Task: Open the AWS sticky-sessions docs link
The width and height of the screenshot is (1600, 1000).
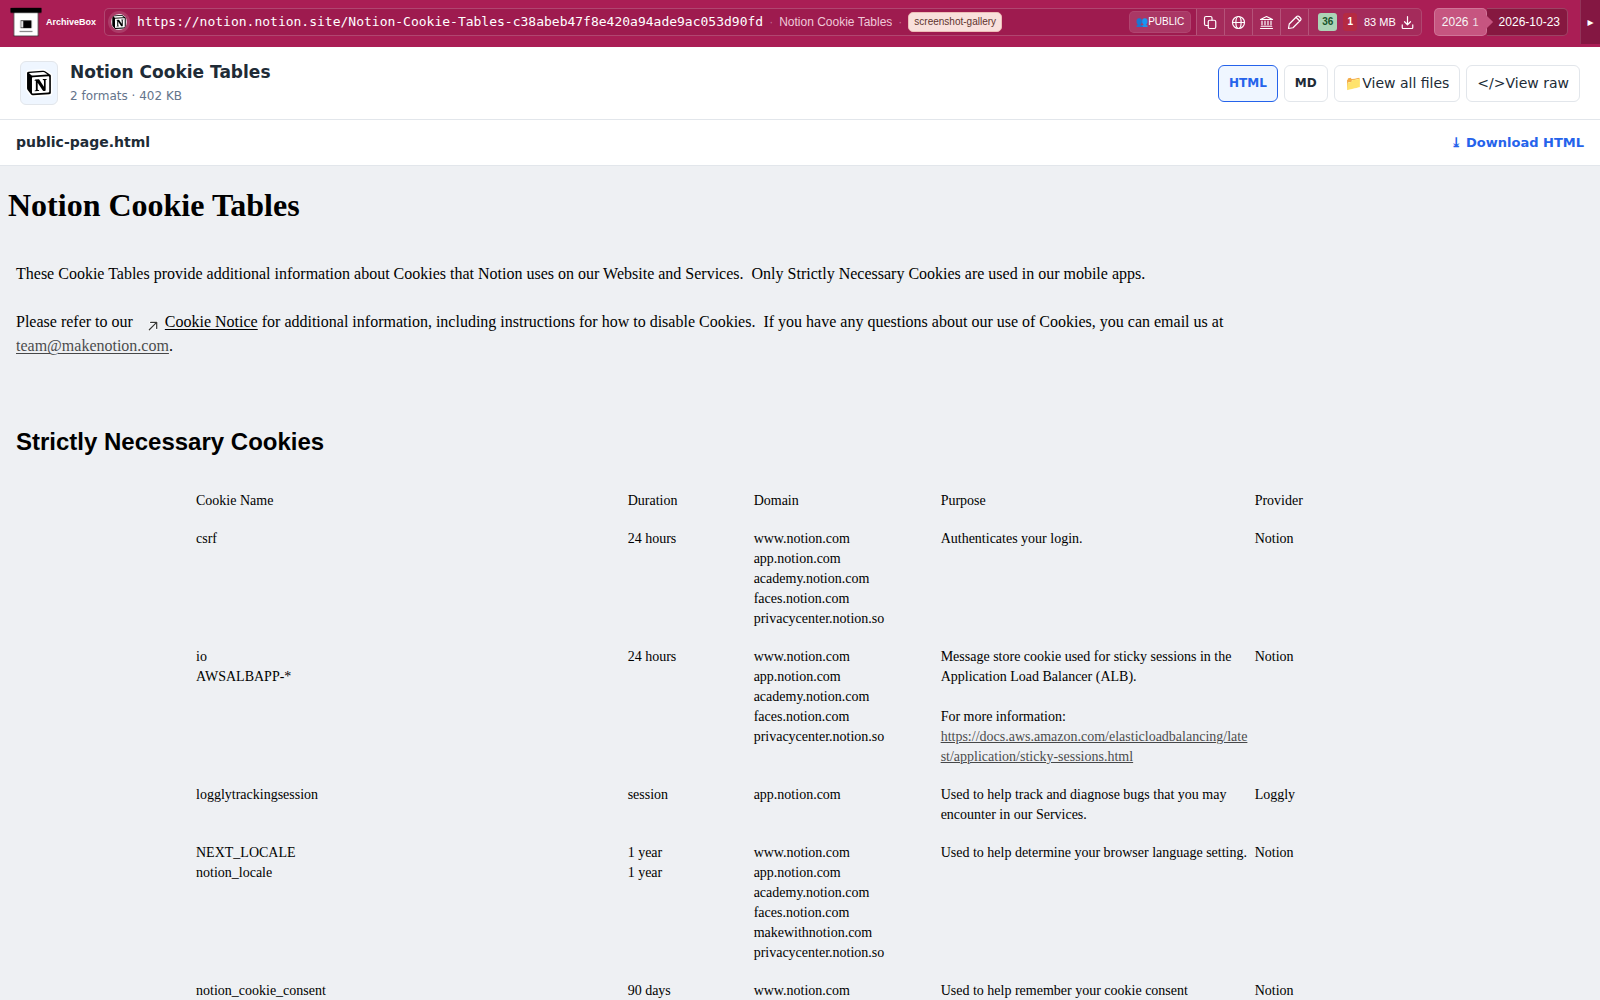Action: click(x=1094, y=747)
